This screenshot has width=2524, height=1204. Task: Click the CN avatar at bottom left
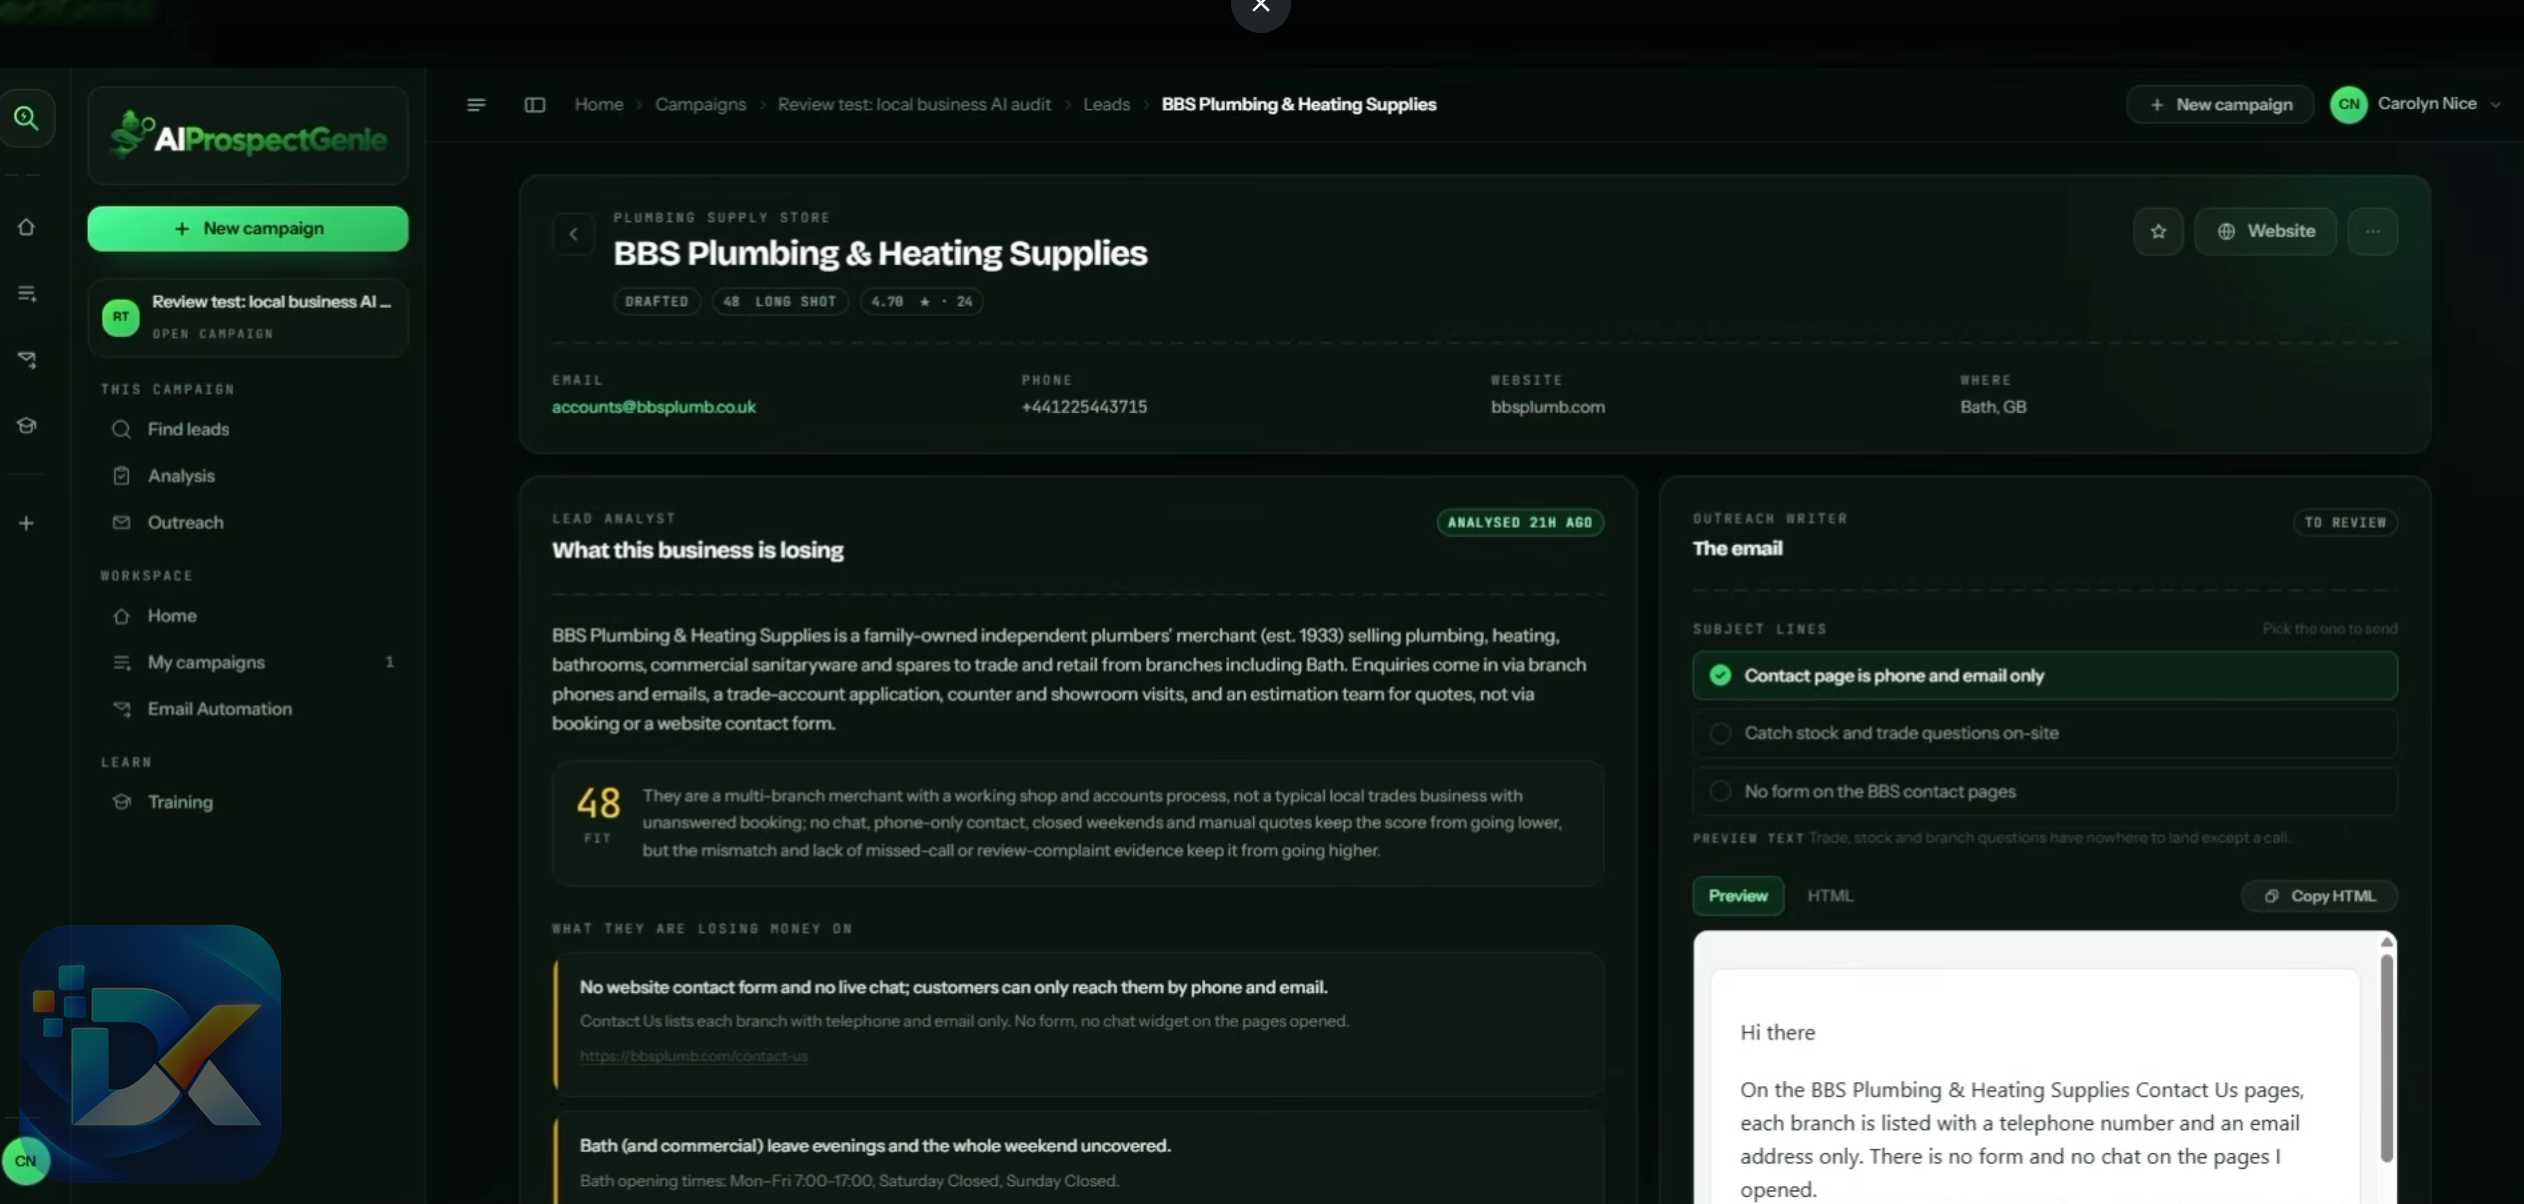[x=26, y=1160]
